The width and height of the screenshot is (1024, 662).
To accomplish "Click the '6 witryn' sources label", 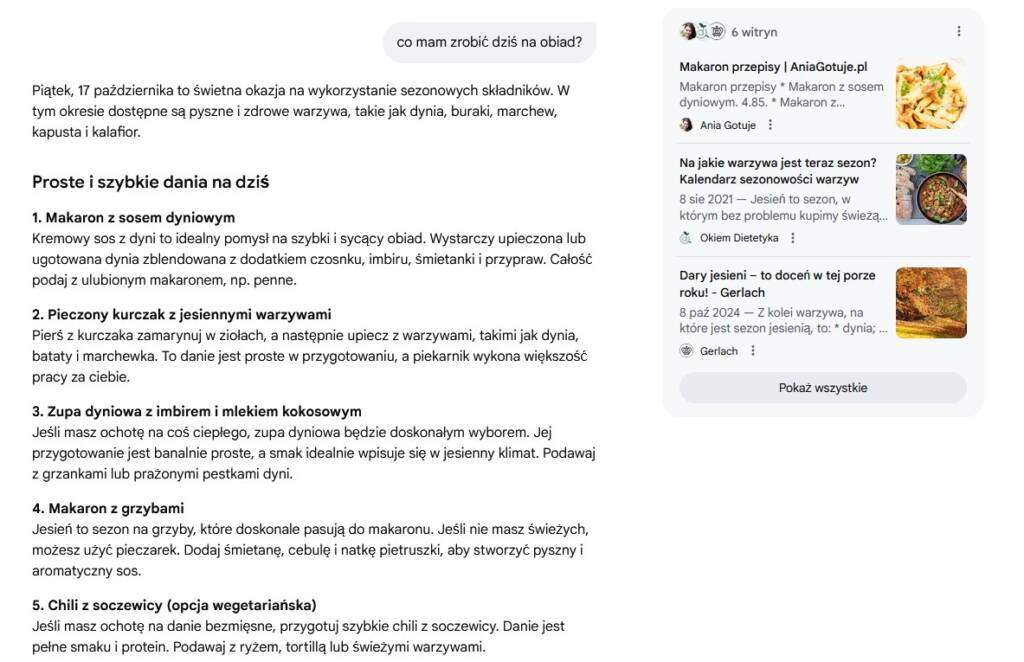I will tap(753, 32).
